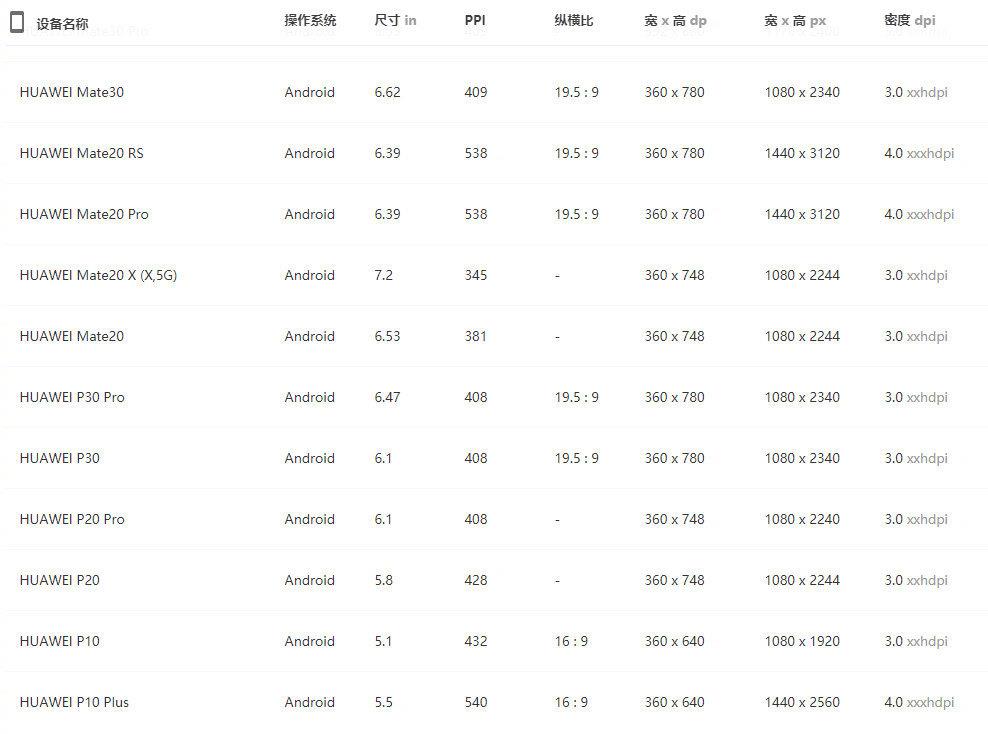Select the HUAWEI Mate20 RS device name
This screenshot has height=734, width=988.
[81, 153]
